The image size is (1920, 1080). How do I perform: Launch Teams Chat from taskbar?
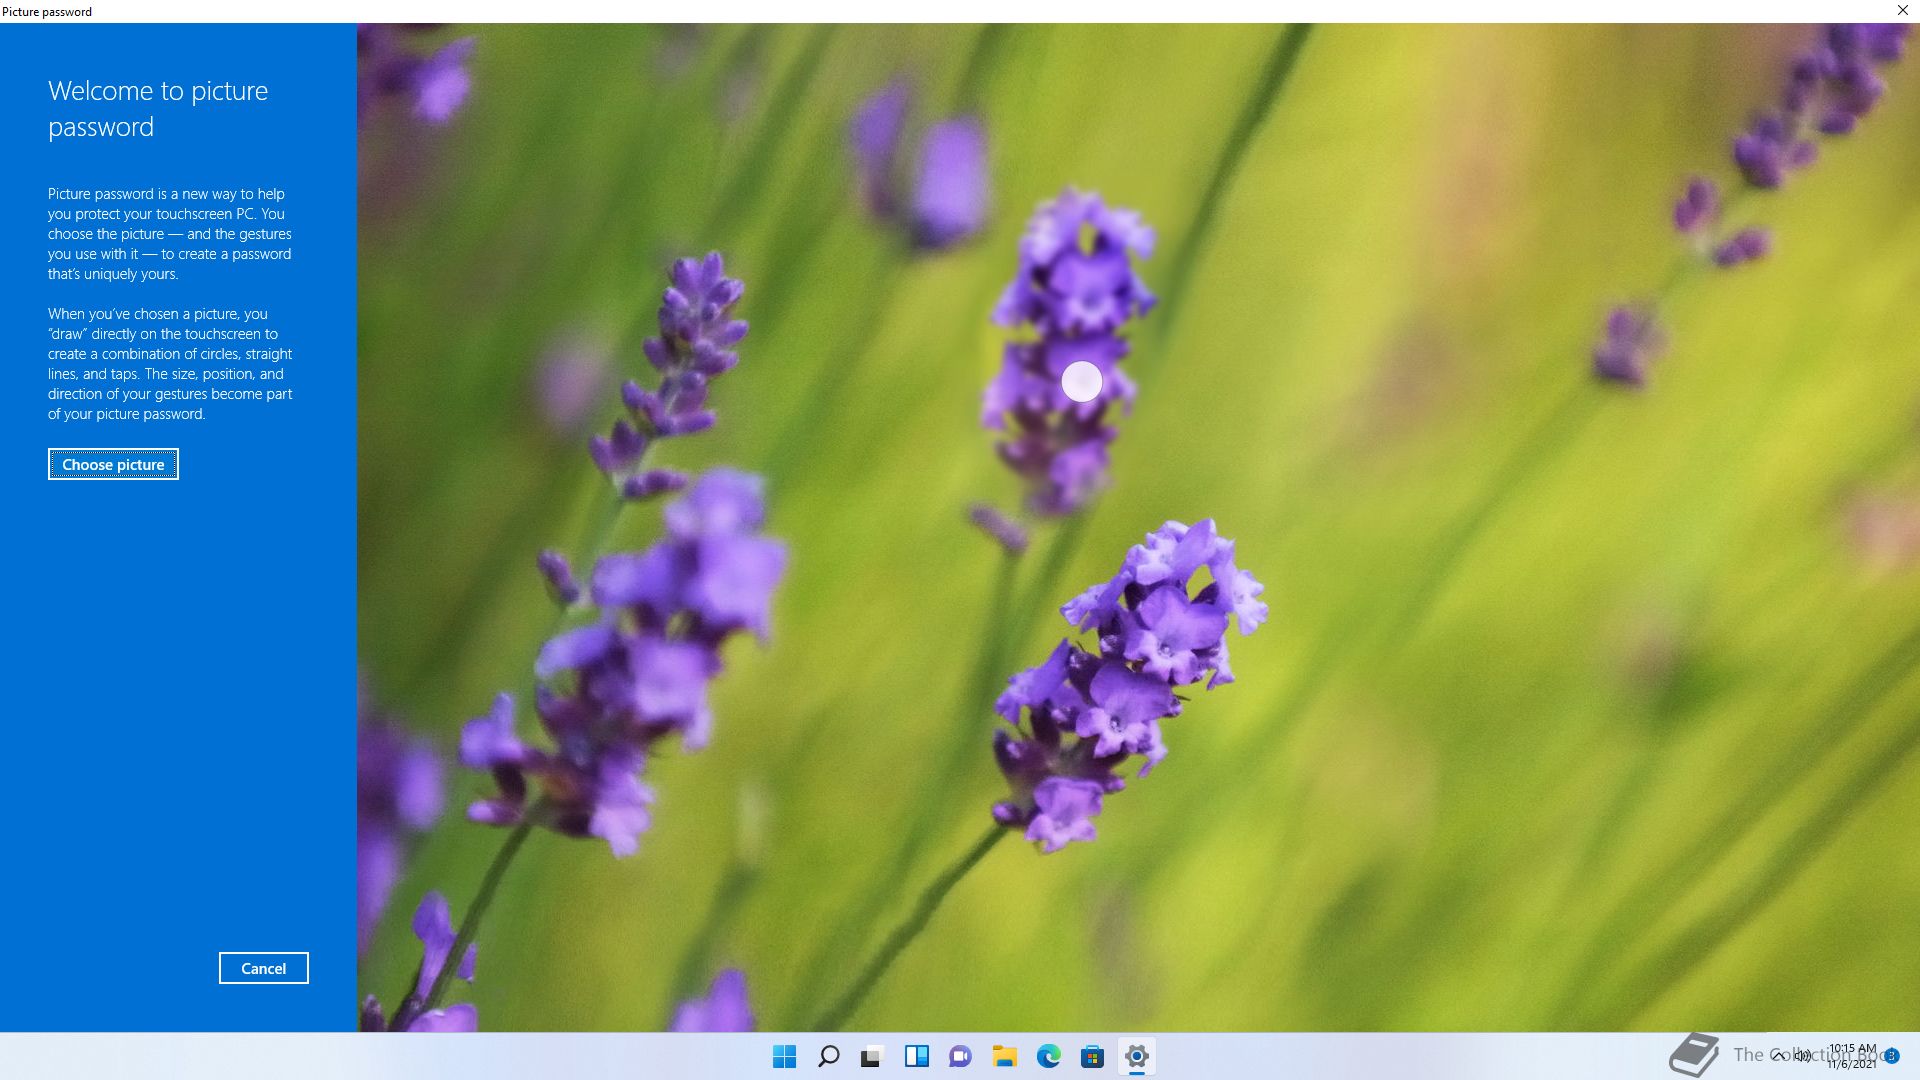click(960, 1056)
